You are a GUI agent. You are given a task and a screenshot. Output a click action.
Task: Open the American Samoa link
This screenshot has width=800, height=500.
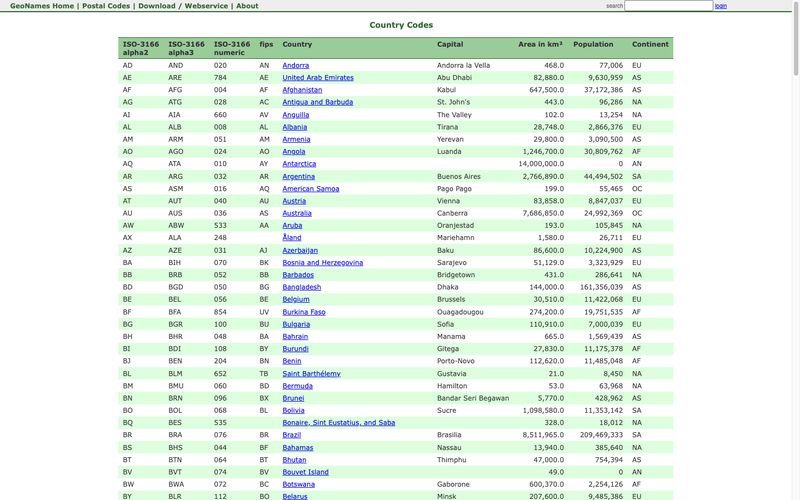[310, 189]
